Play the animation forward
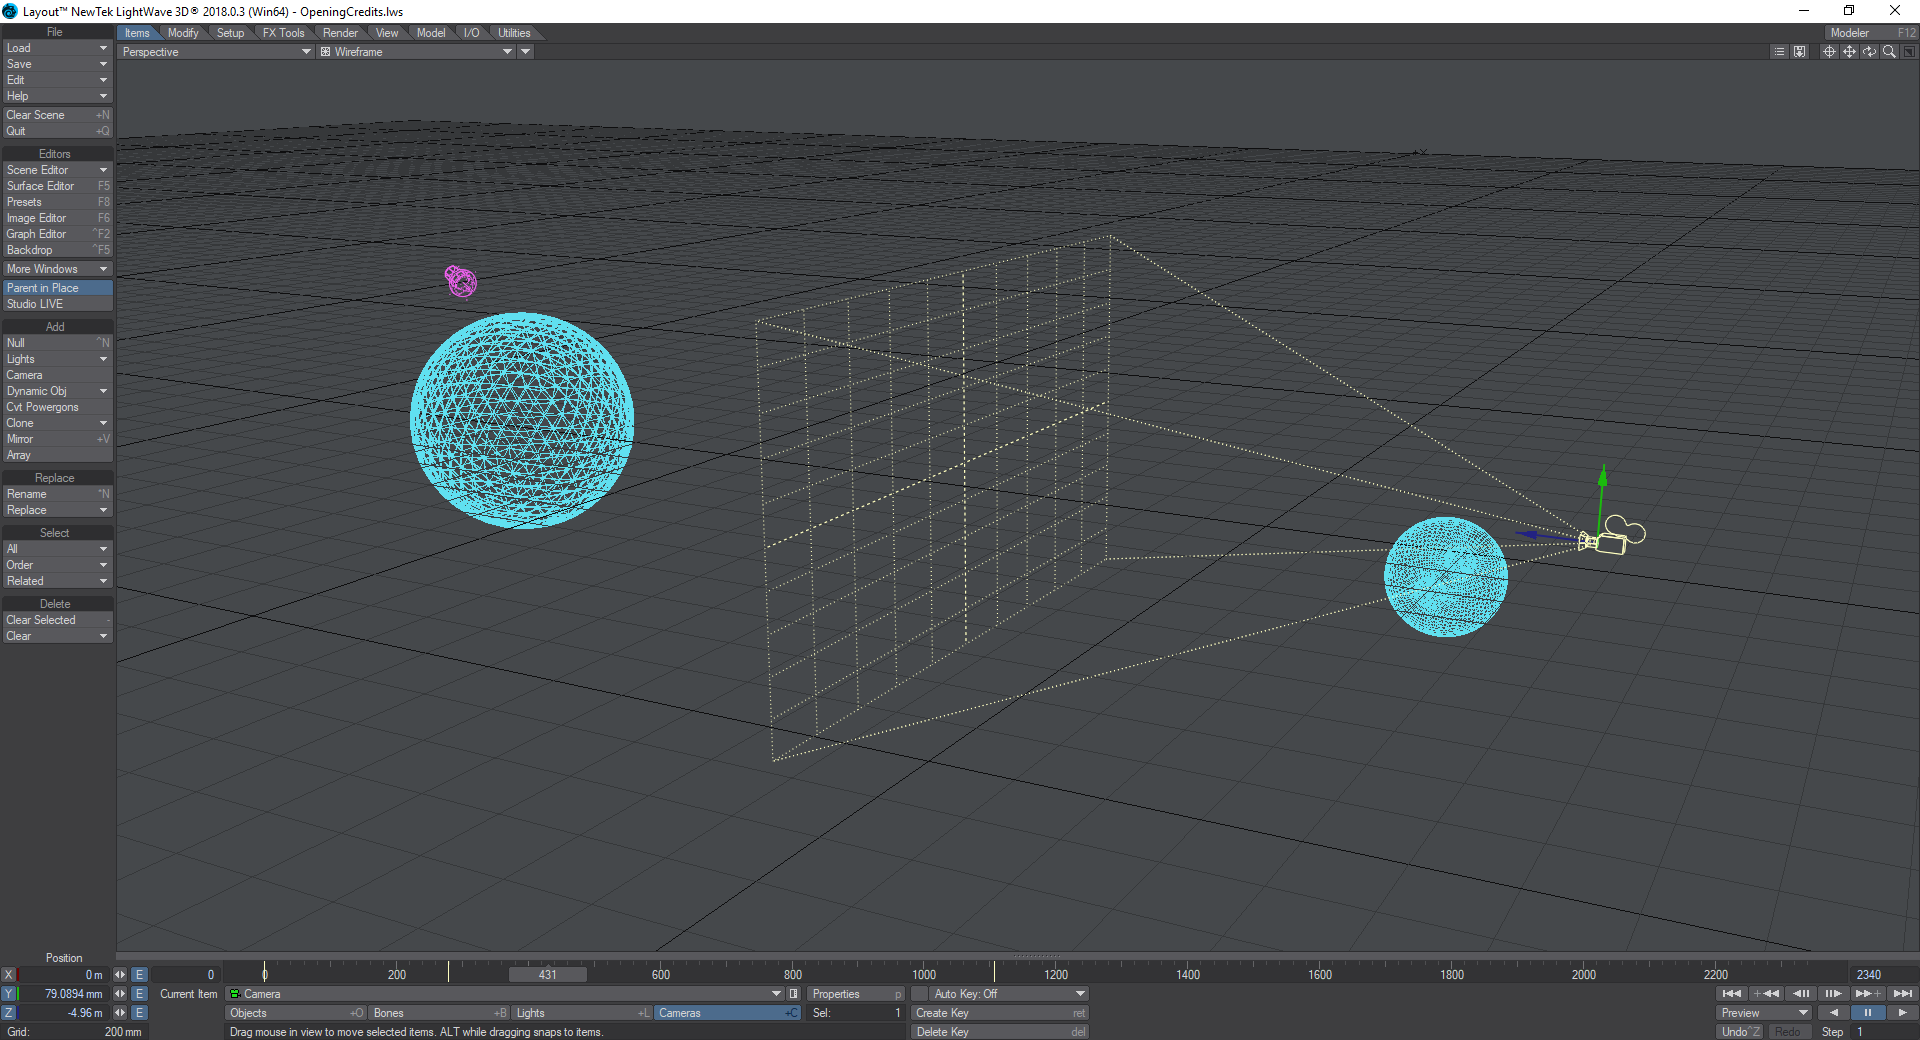Image resolution: width=1920 pixels, height=1040 pixels. [1902, 1013]
